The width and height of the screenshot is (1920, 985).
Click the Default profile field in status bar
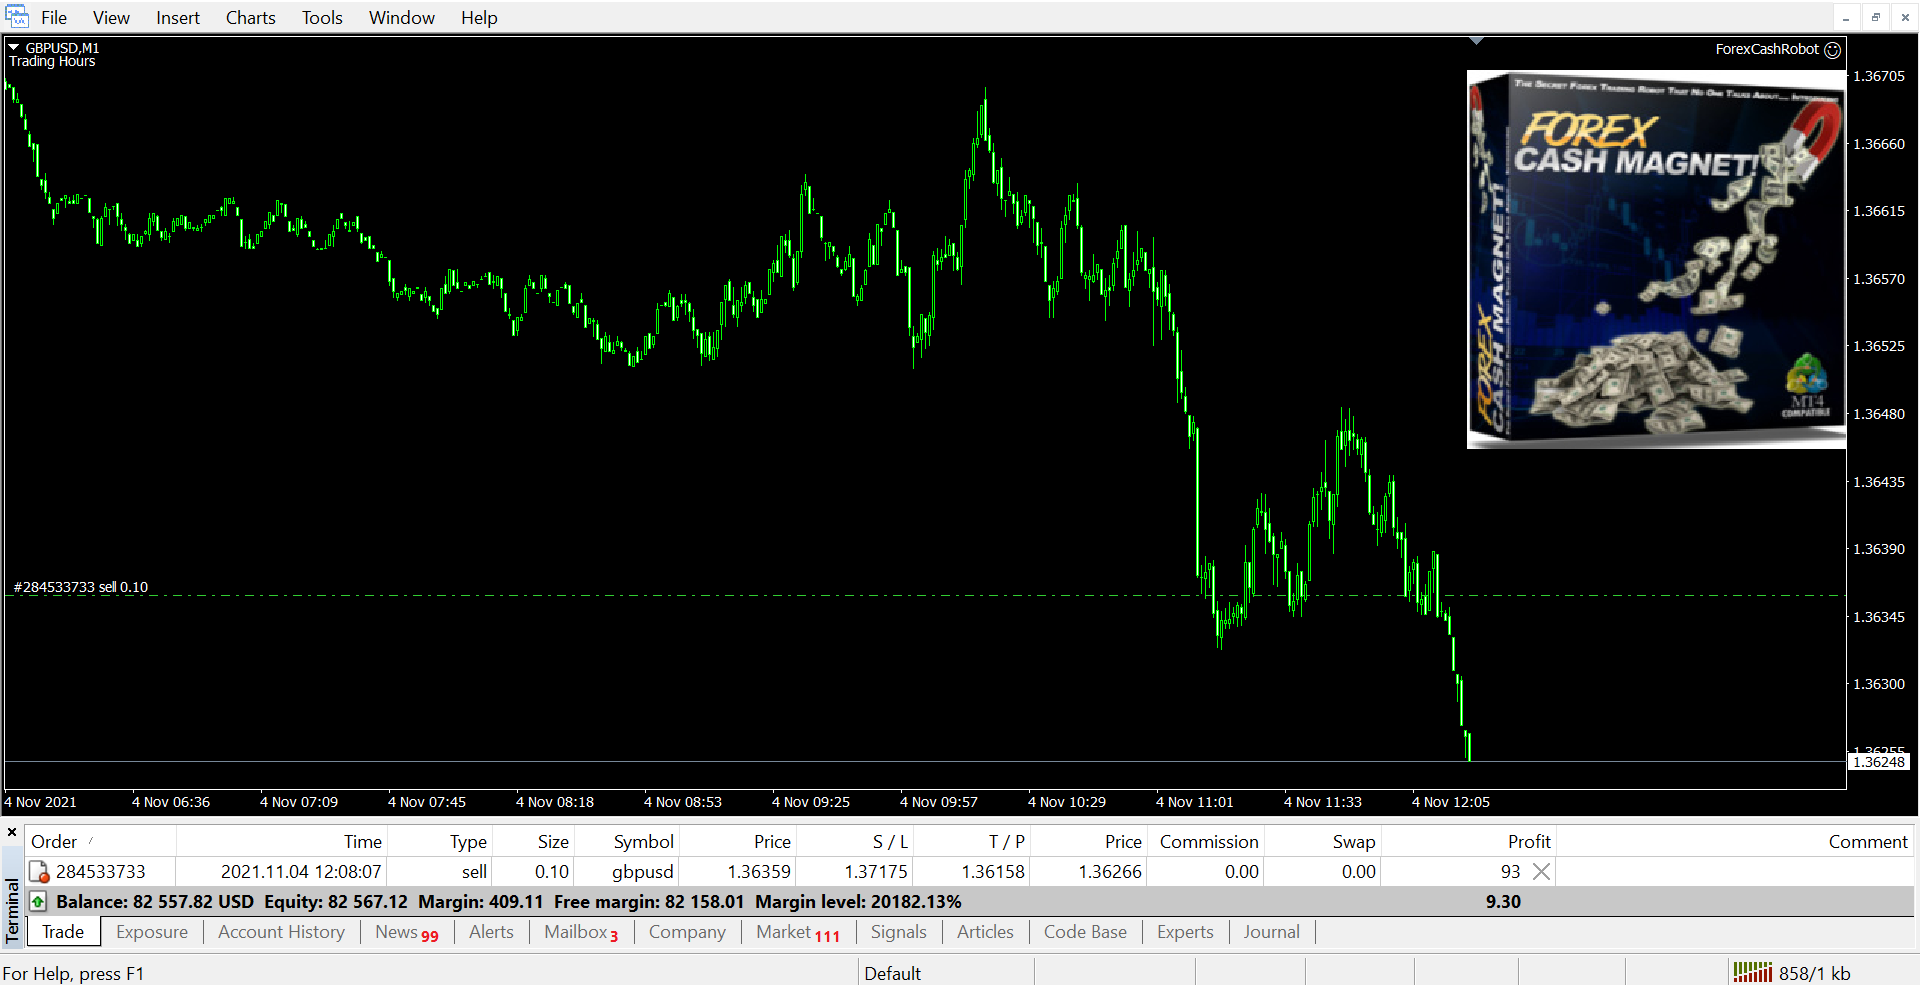(892, 973)
